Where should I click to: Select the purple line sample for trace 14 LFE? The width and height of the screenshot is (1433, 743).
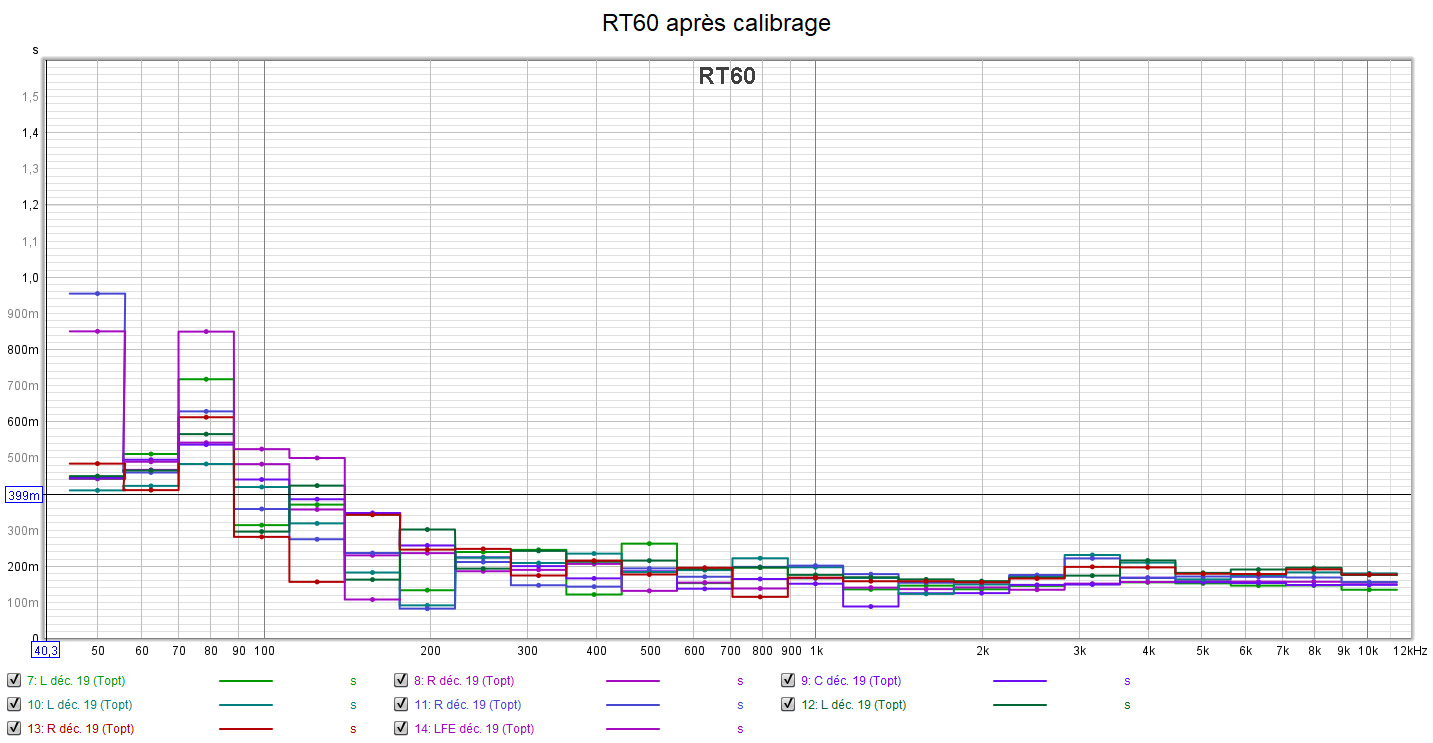[x=632, y=729]
